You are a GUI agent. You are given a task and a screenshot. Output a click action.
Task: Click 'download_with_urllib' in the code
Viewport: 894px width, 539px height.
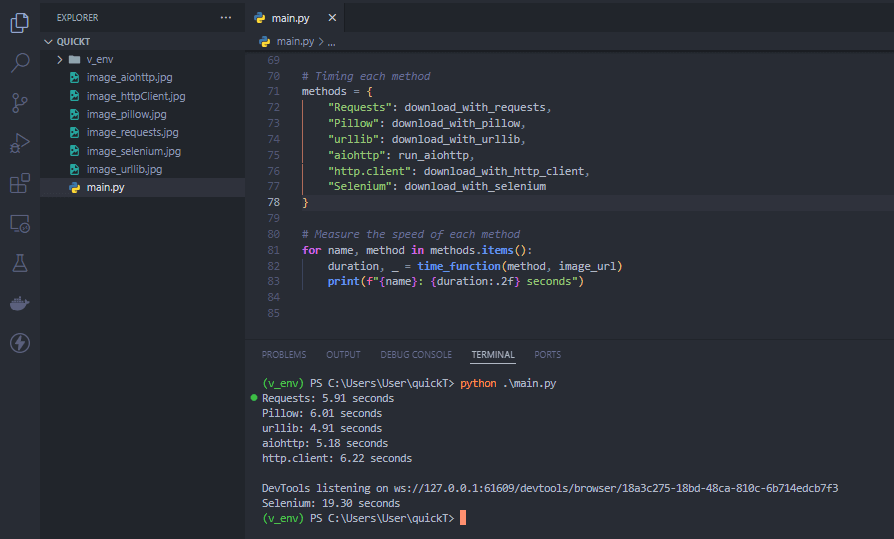point(456,139)
